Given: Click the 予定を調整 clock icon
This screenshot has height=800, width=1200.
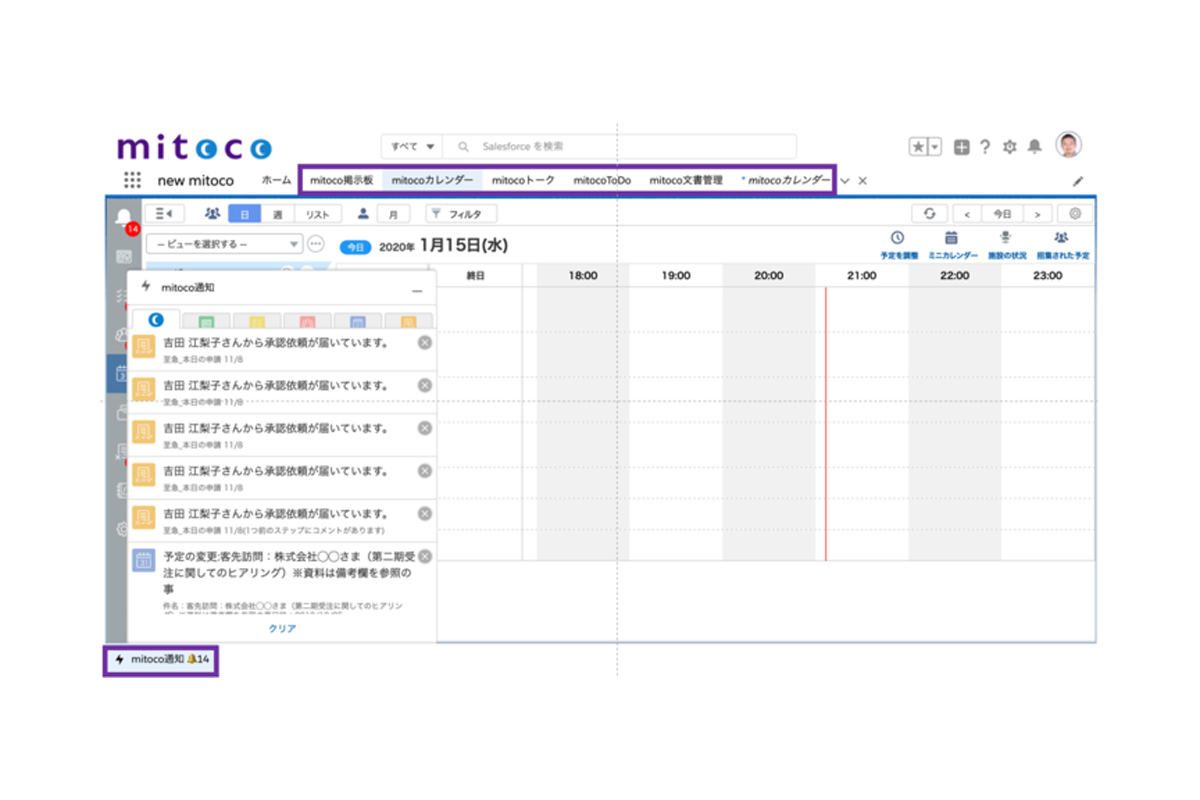Looking at the screenshot, I should coord(897,238).
